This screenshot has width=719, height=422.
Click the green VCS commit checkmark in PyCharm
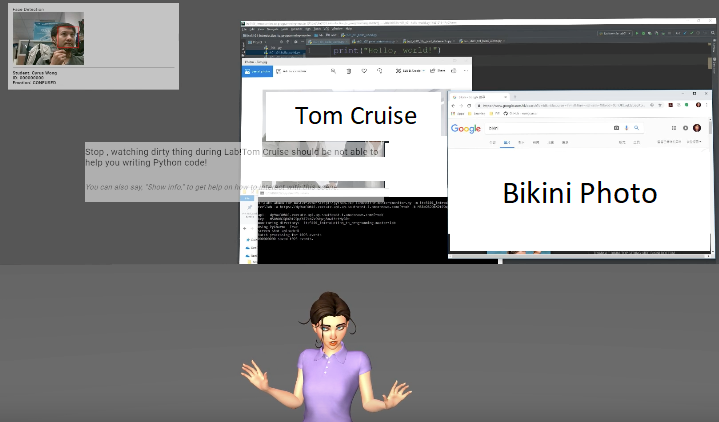point(691,33)
